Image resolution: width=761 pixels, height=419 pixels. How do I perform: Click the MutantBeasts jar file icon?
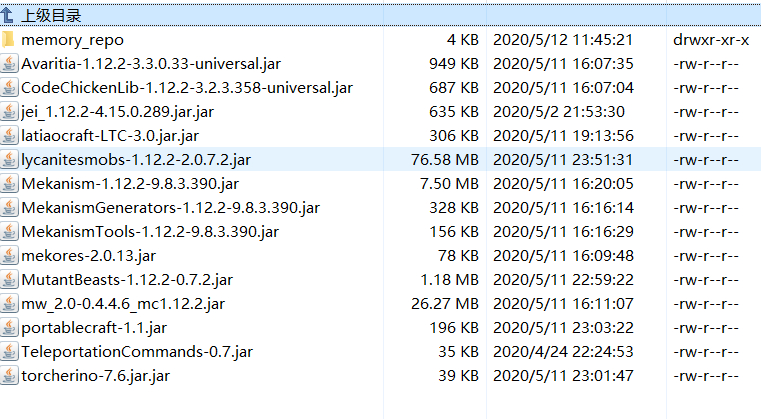pos(9,280)
